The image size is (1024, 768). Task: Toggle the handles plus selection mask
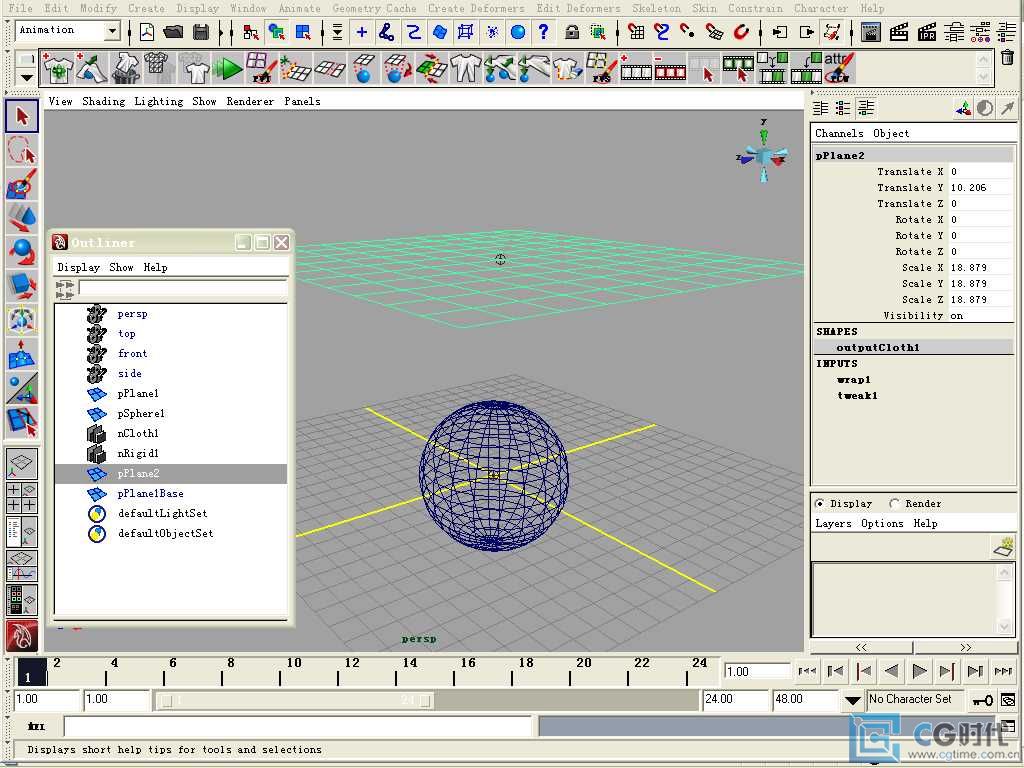pyautogui.click(x=361, y=31)
